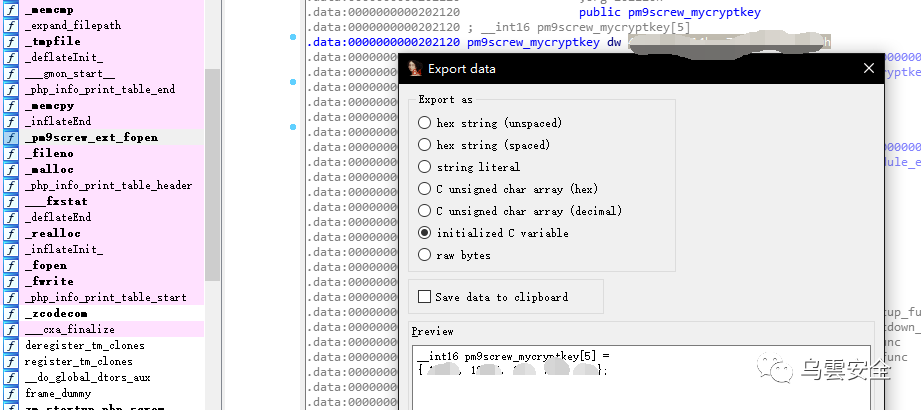921x410 pixels.
Task: Select initialized C variable option
Action: pyautogui.click(x=425, y=233)
